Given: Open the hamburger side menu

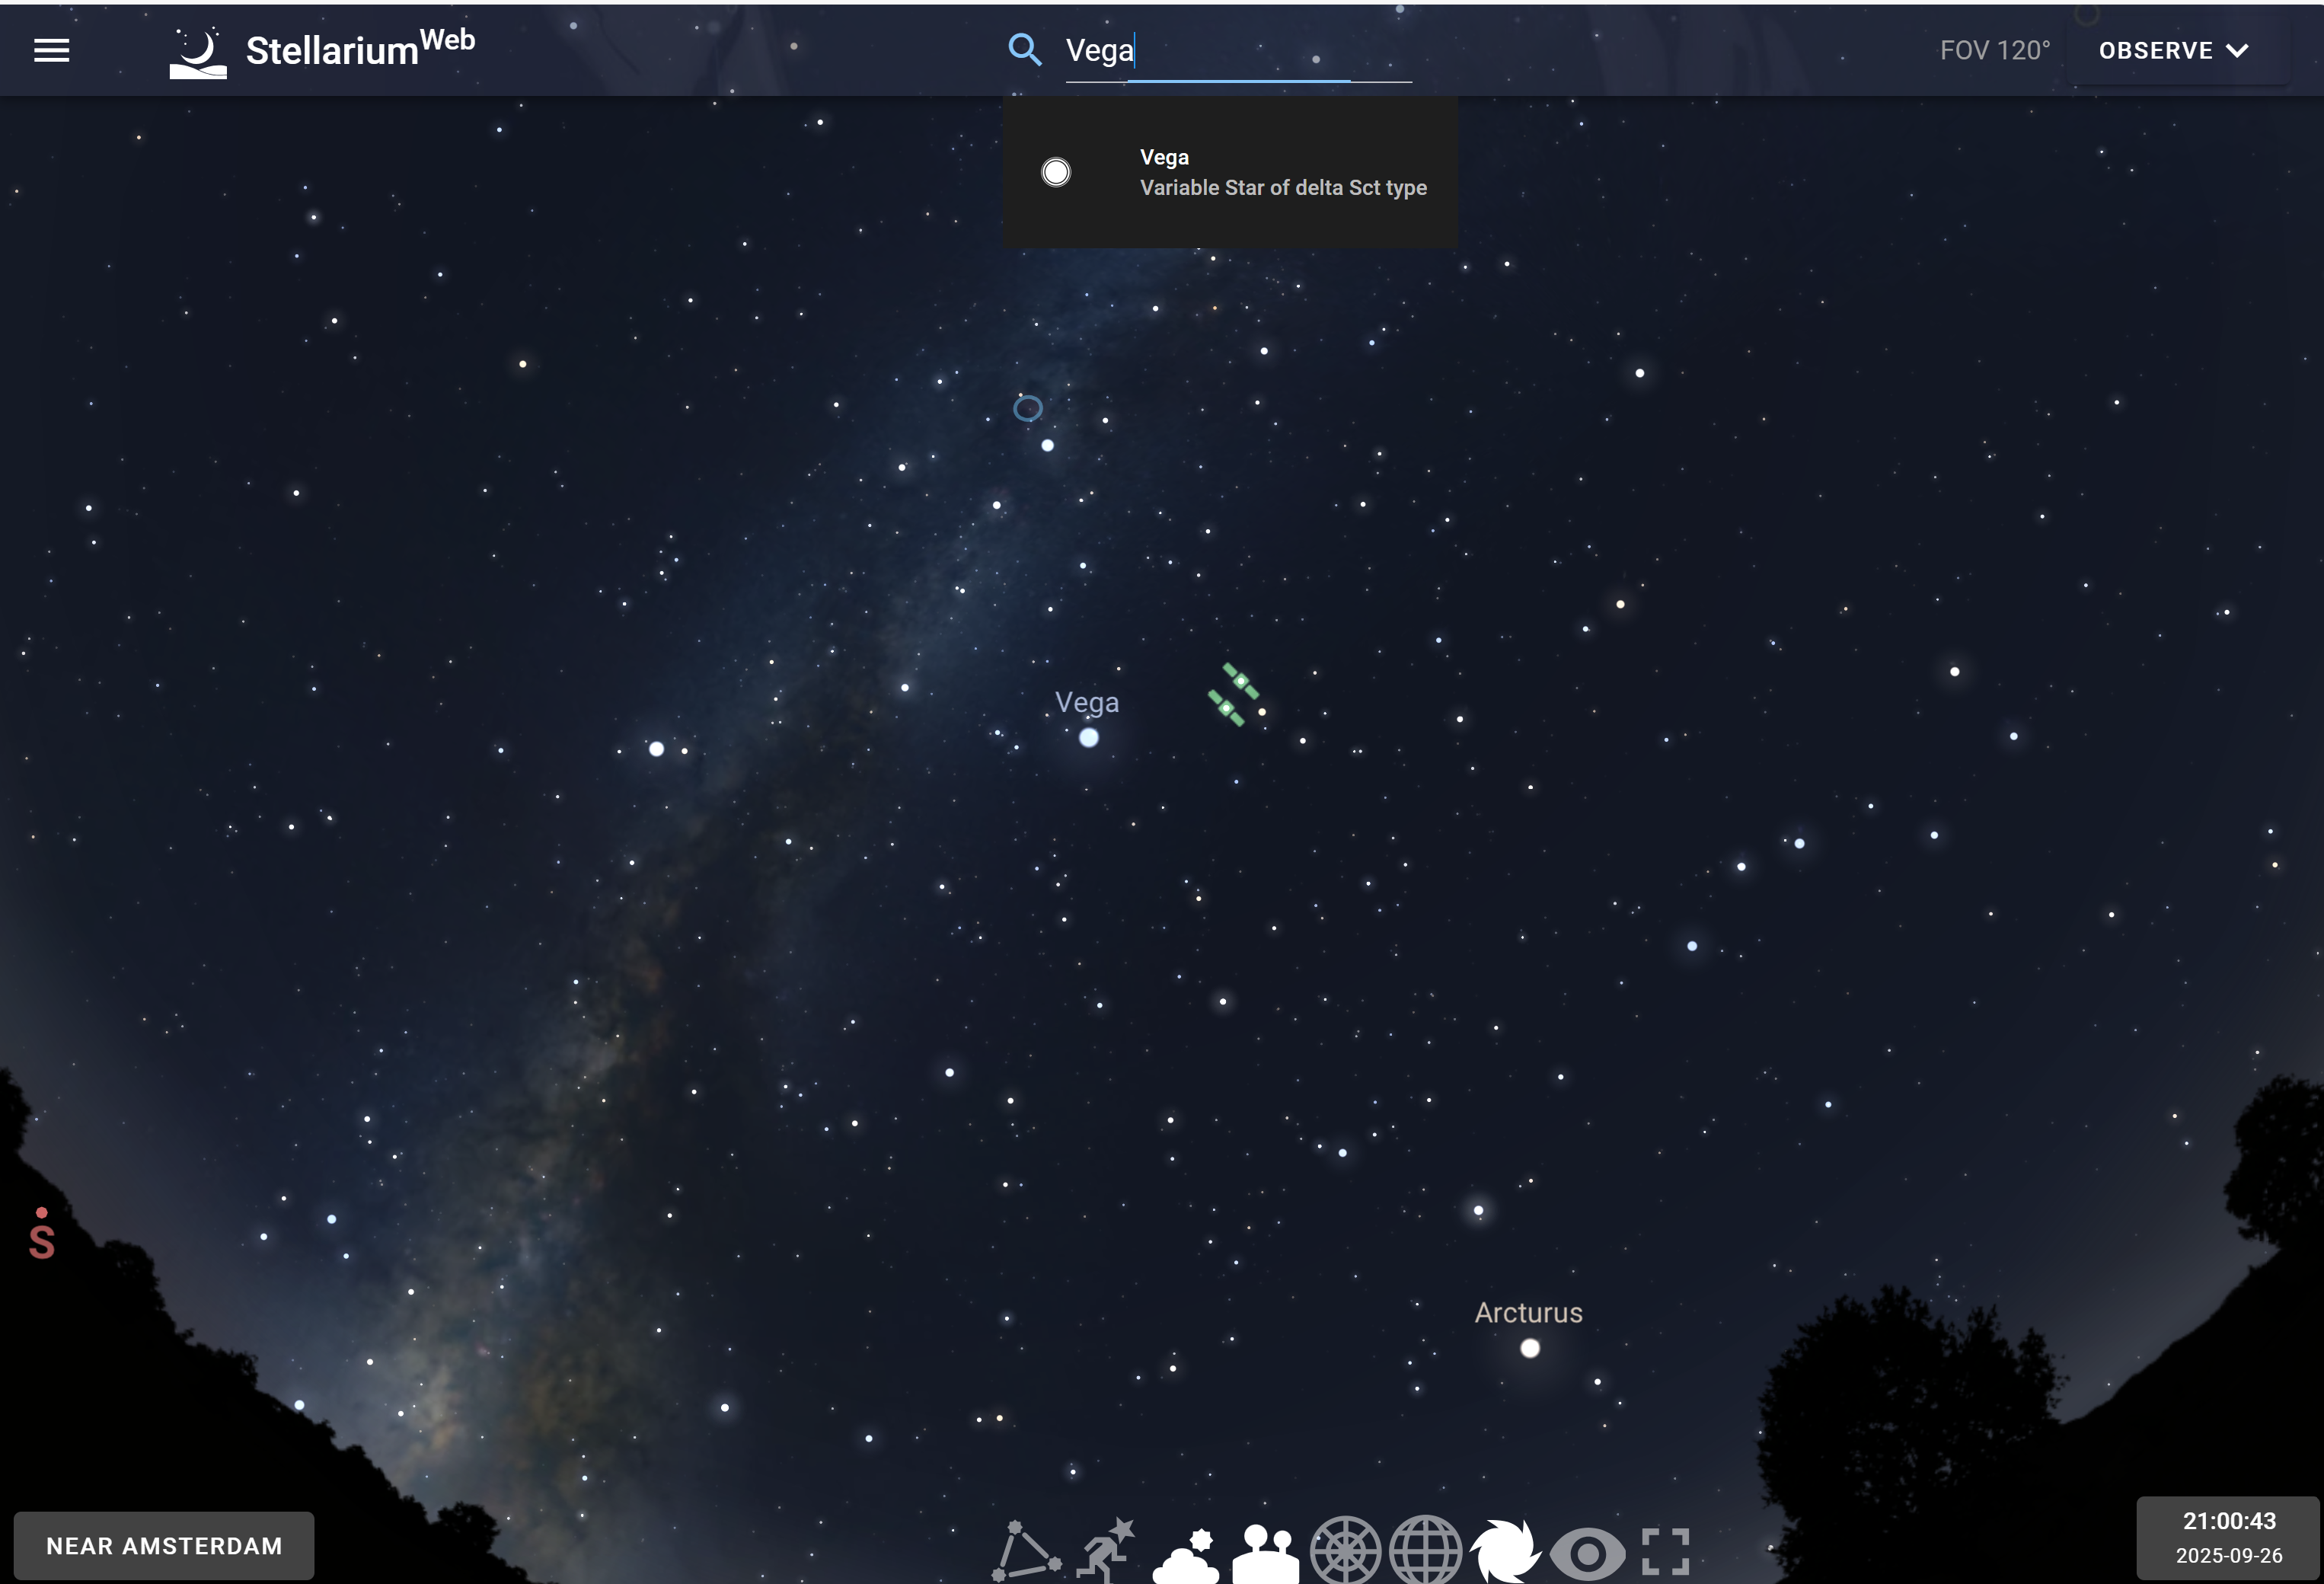Looking at the screenshot, I should [x=52, y=50].
